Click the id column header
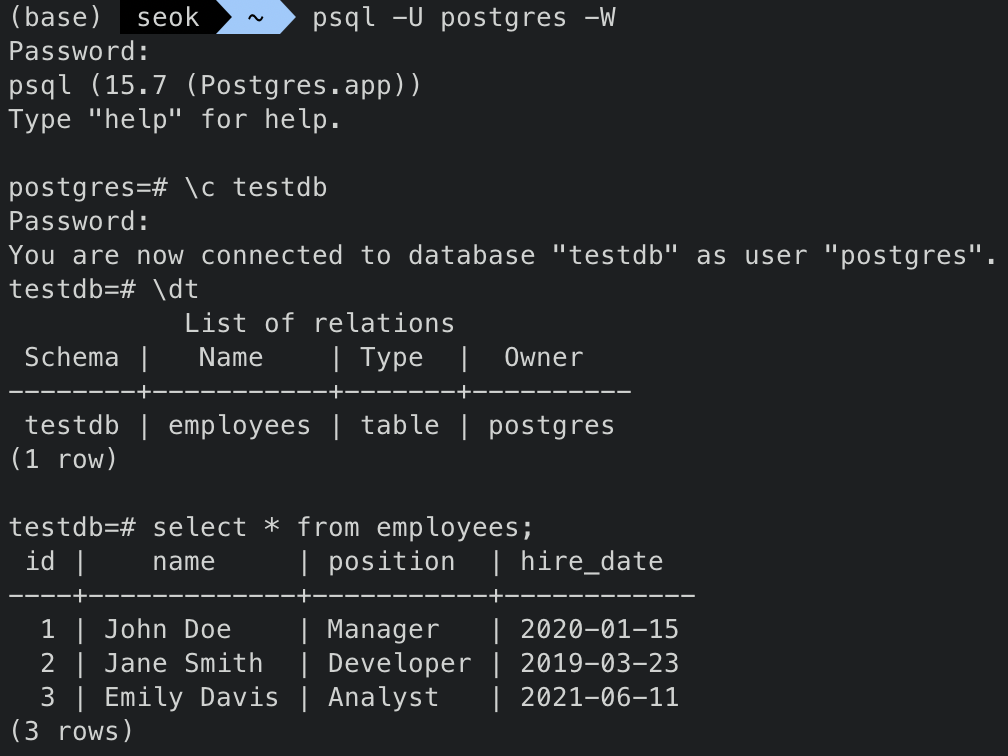This screenshot has height=756, width=1008. tap(40, 561)
